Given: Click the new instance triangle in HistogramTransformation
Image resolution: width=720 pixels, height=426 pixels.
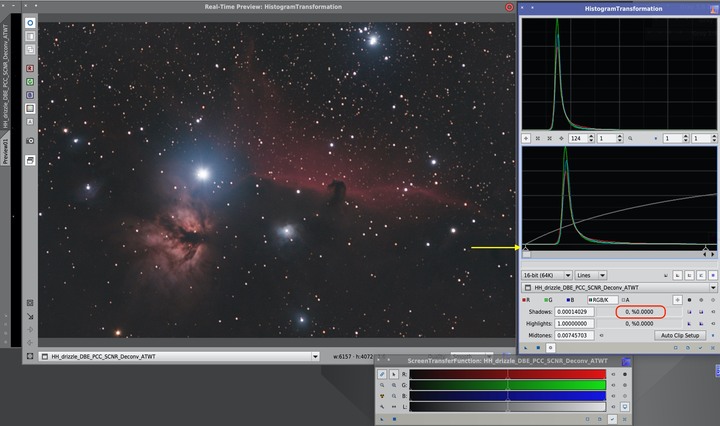Looking at the screenshot, I should (x=526, y=348).
